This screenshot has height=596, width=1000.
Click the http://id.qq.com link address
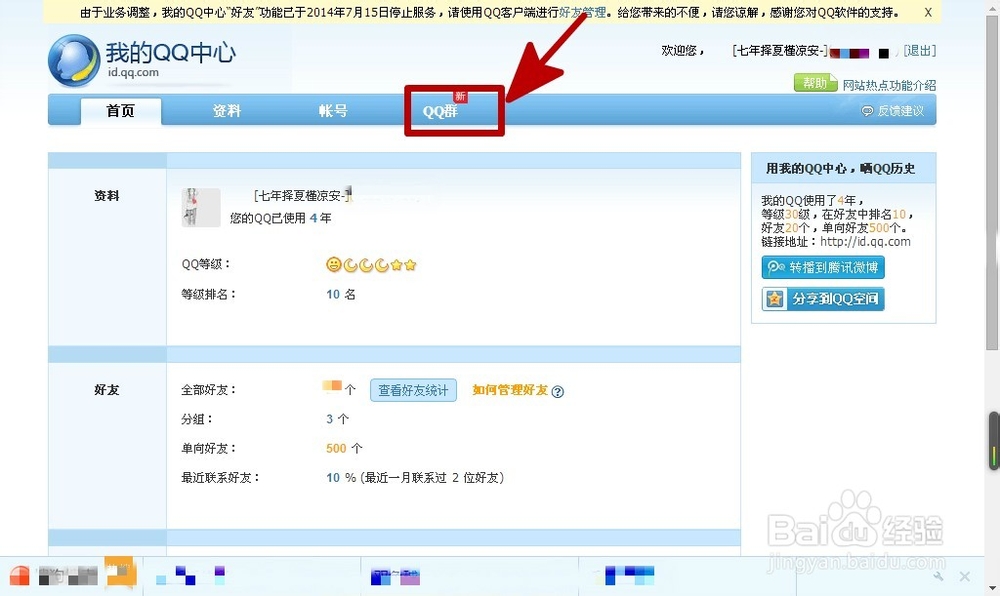pyautogui.click(x=865, y=242)
